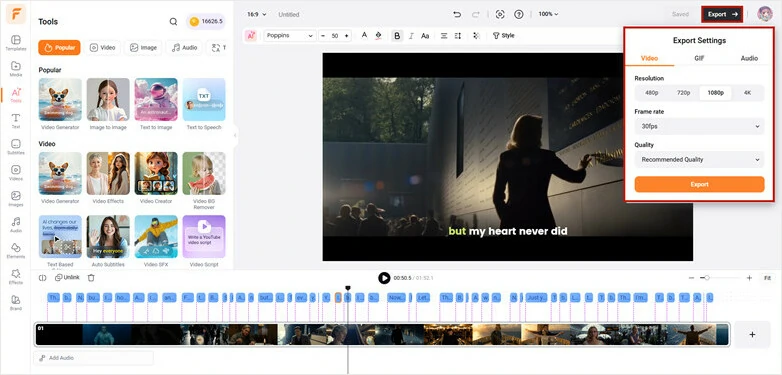This screenshot has height=375, width=782.
Task: Open the Audio sidebar section
Action: 15,224
